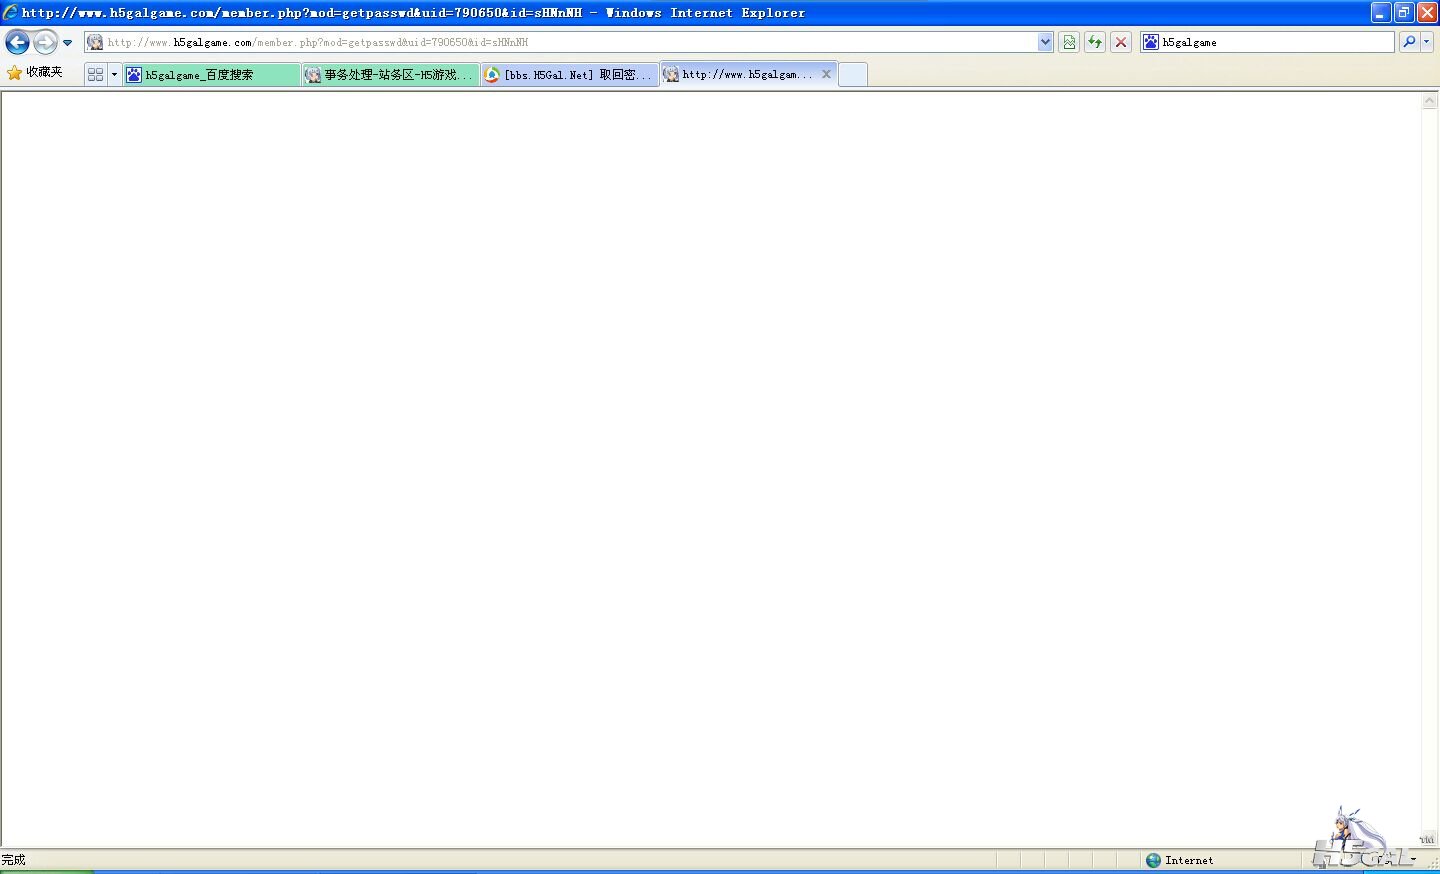Click the magnifying glass search button
Screen dimensions: 1440x874
[1409, 42]
